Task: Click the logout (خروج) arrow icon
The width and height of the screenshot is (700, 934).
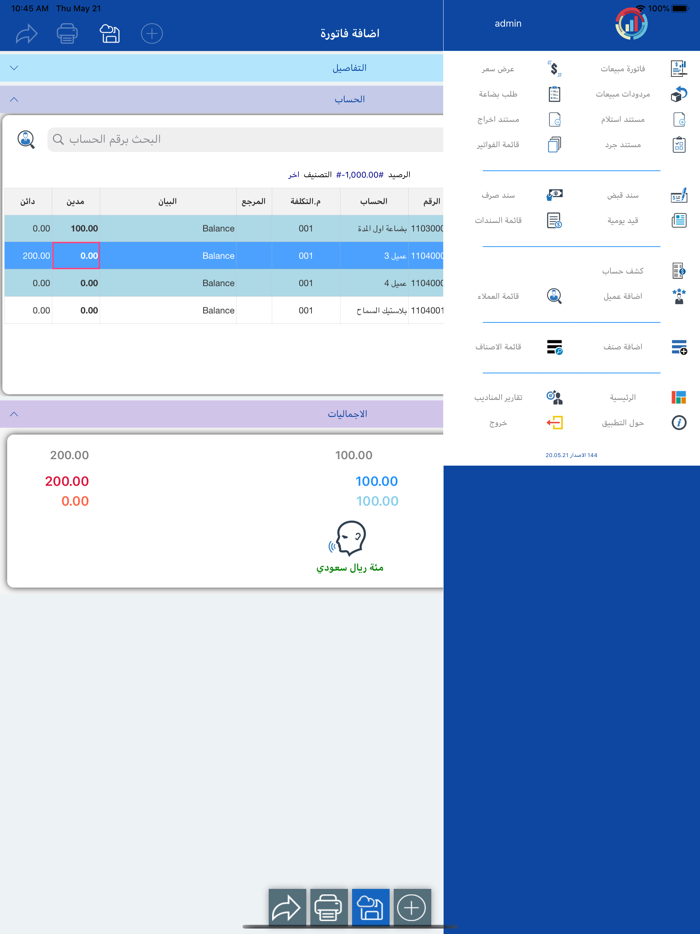Action: 555,423
